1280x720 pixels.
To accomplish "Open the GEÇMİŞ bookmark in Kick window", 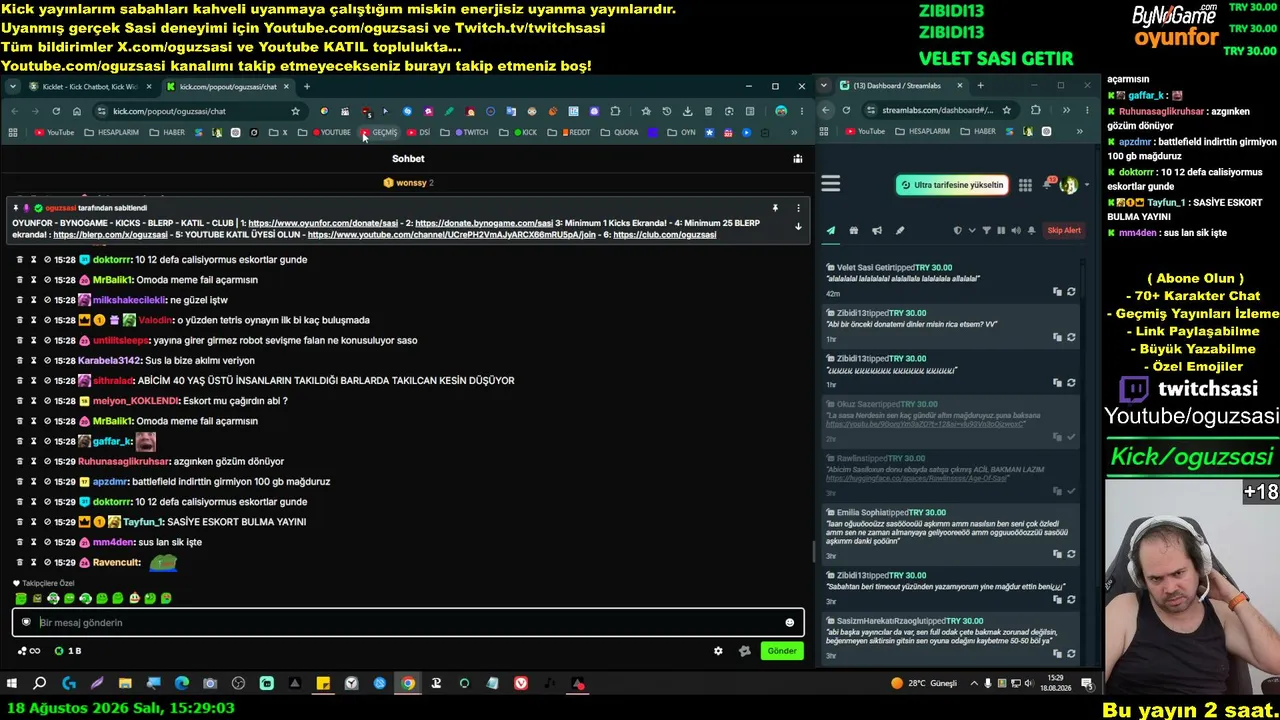I will (380, 132).
